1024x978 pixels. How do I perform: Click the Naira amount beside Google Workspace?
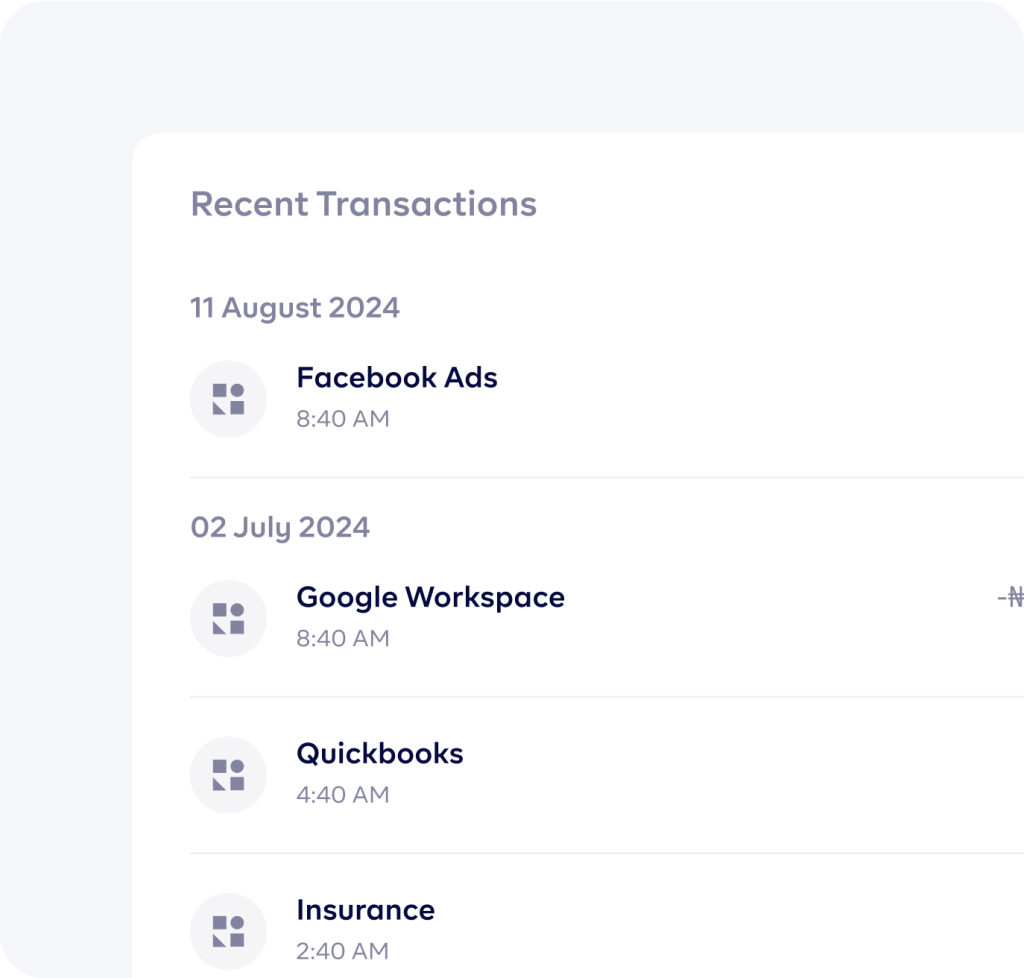point(1011,598)
